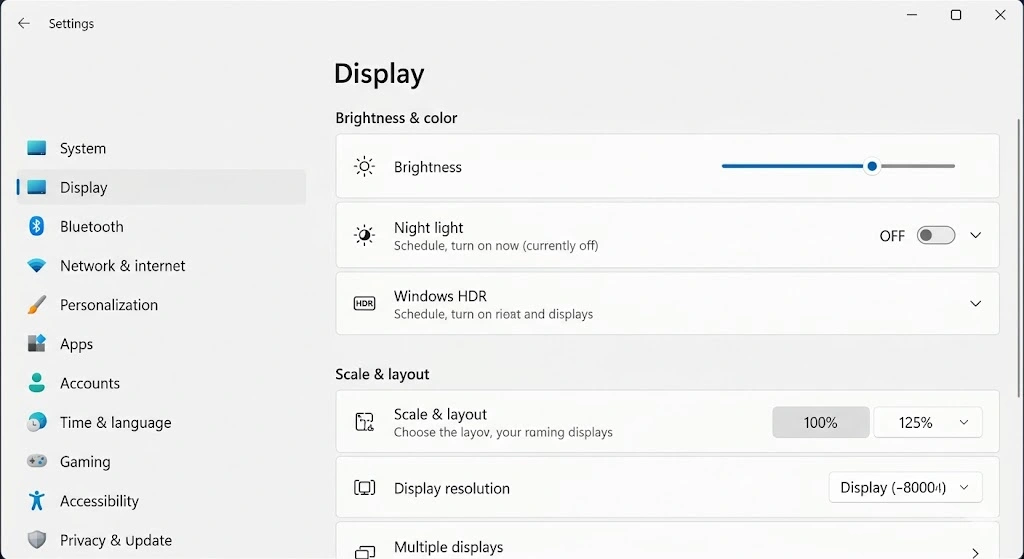Click the Scale & layout row icon
Screen dimensions: 1024x559
point(364,422)
